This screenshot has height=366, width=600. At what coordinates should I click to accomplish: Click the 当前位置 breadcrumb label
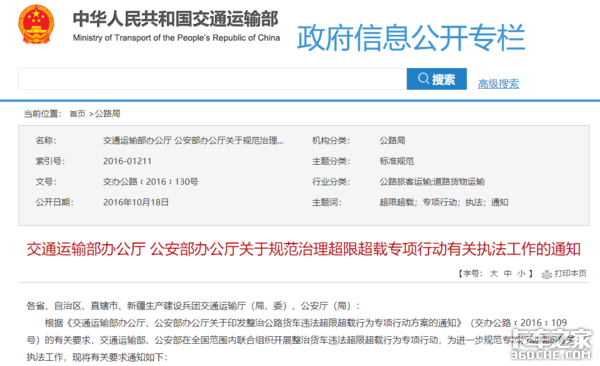click(42, 114)
